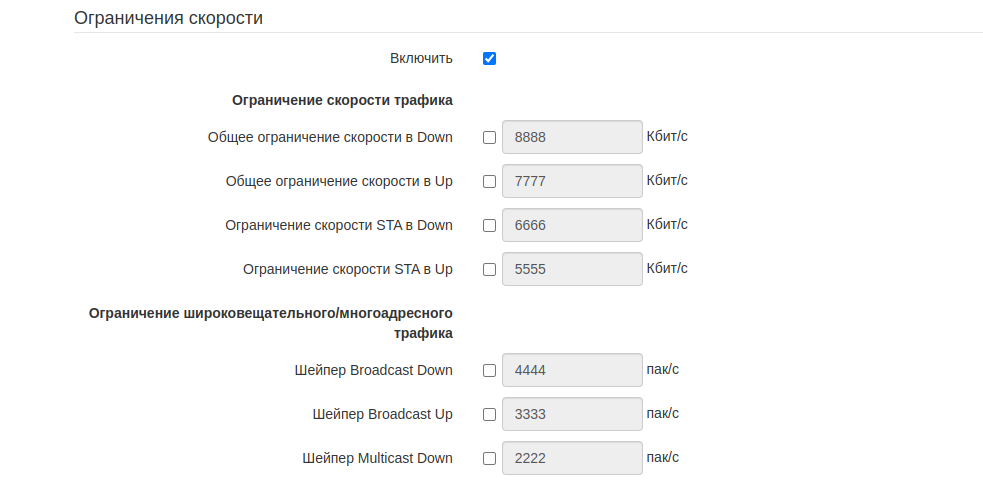Select Multicast Down field showing 2222

coord(571,458)
